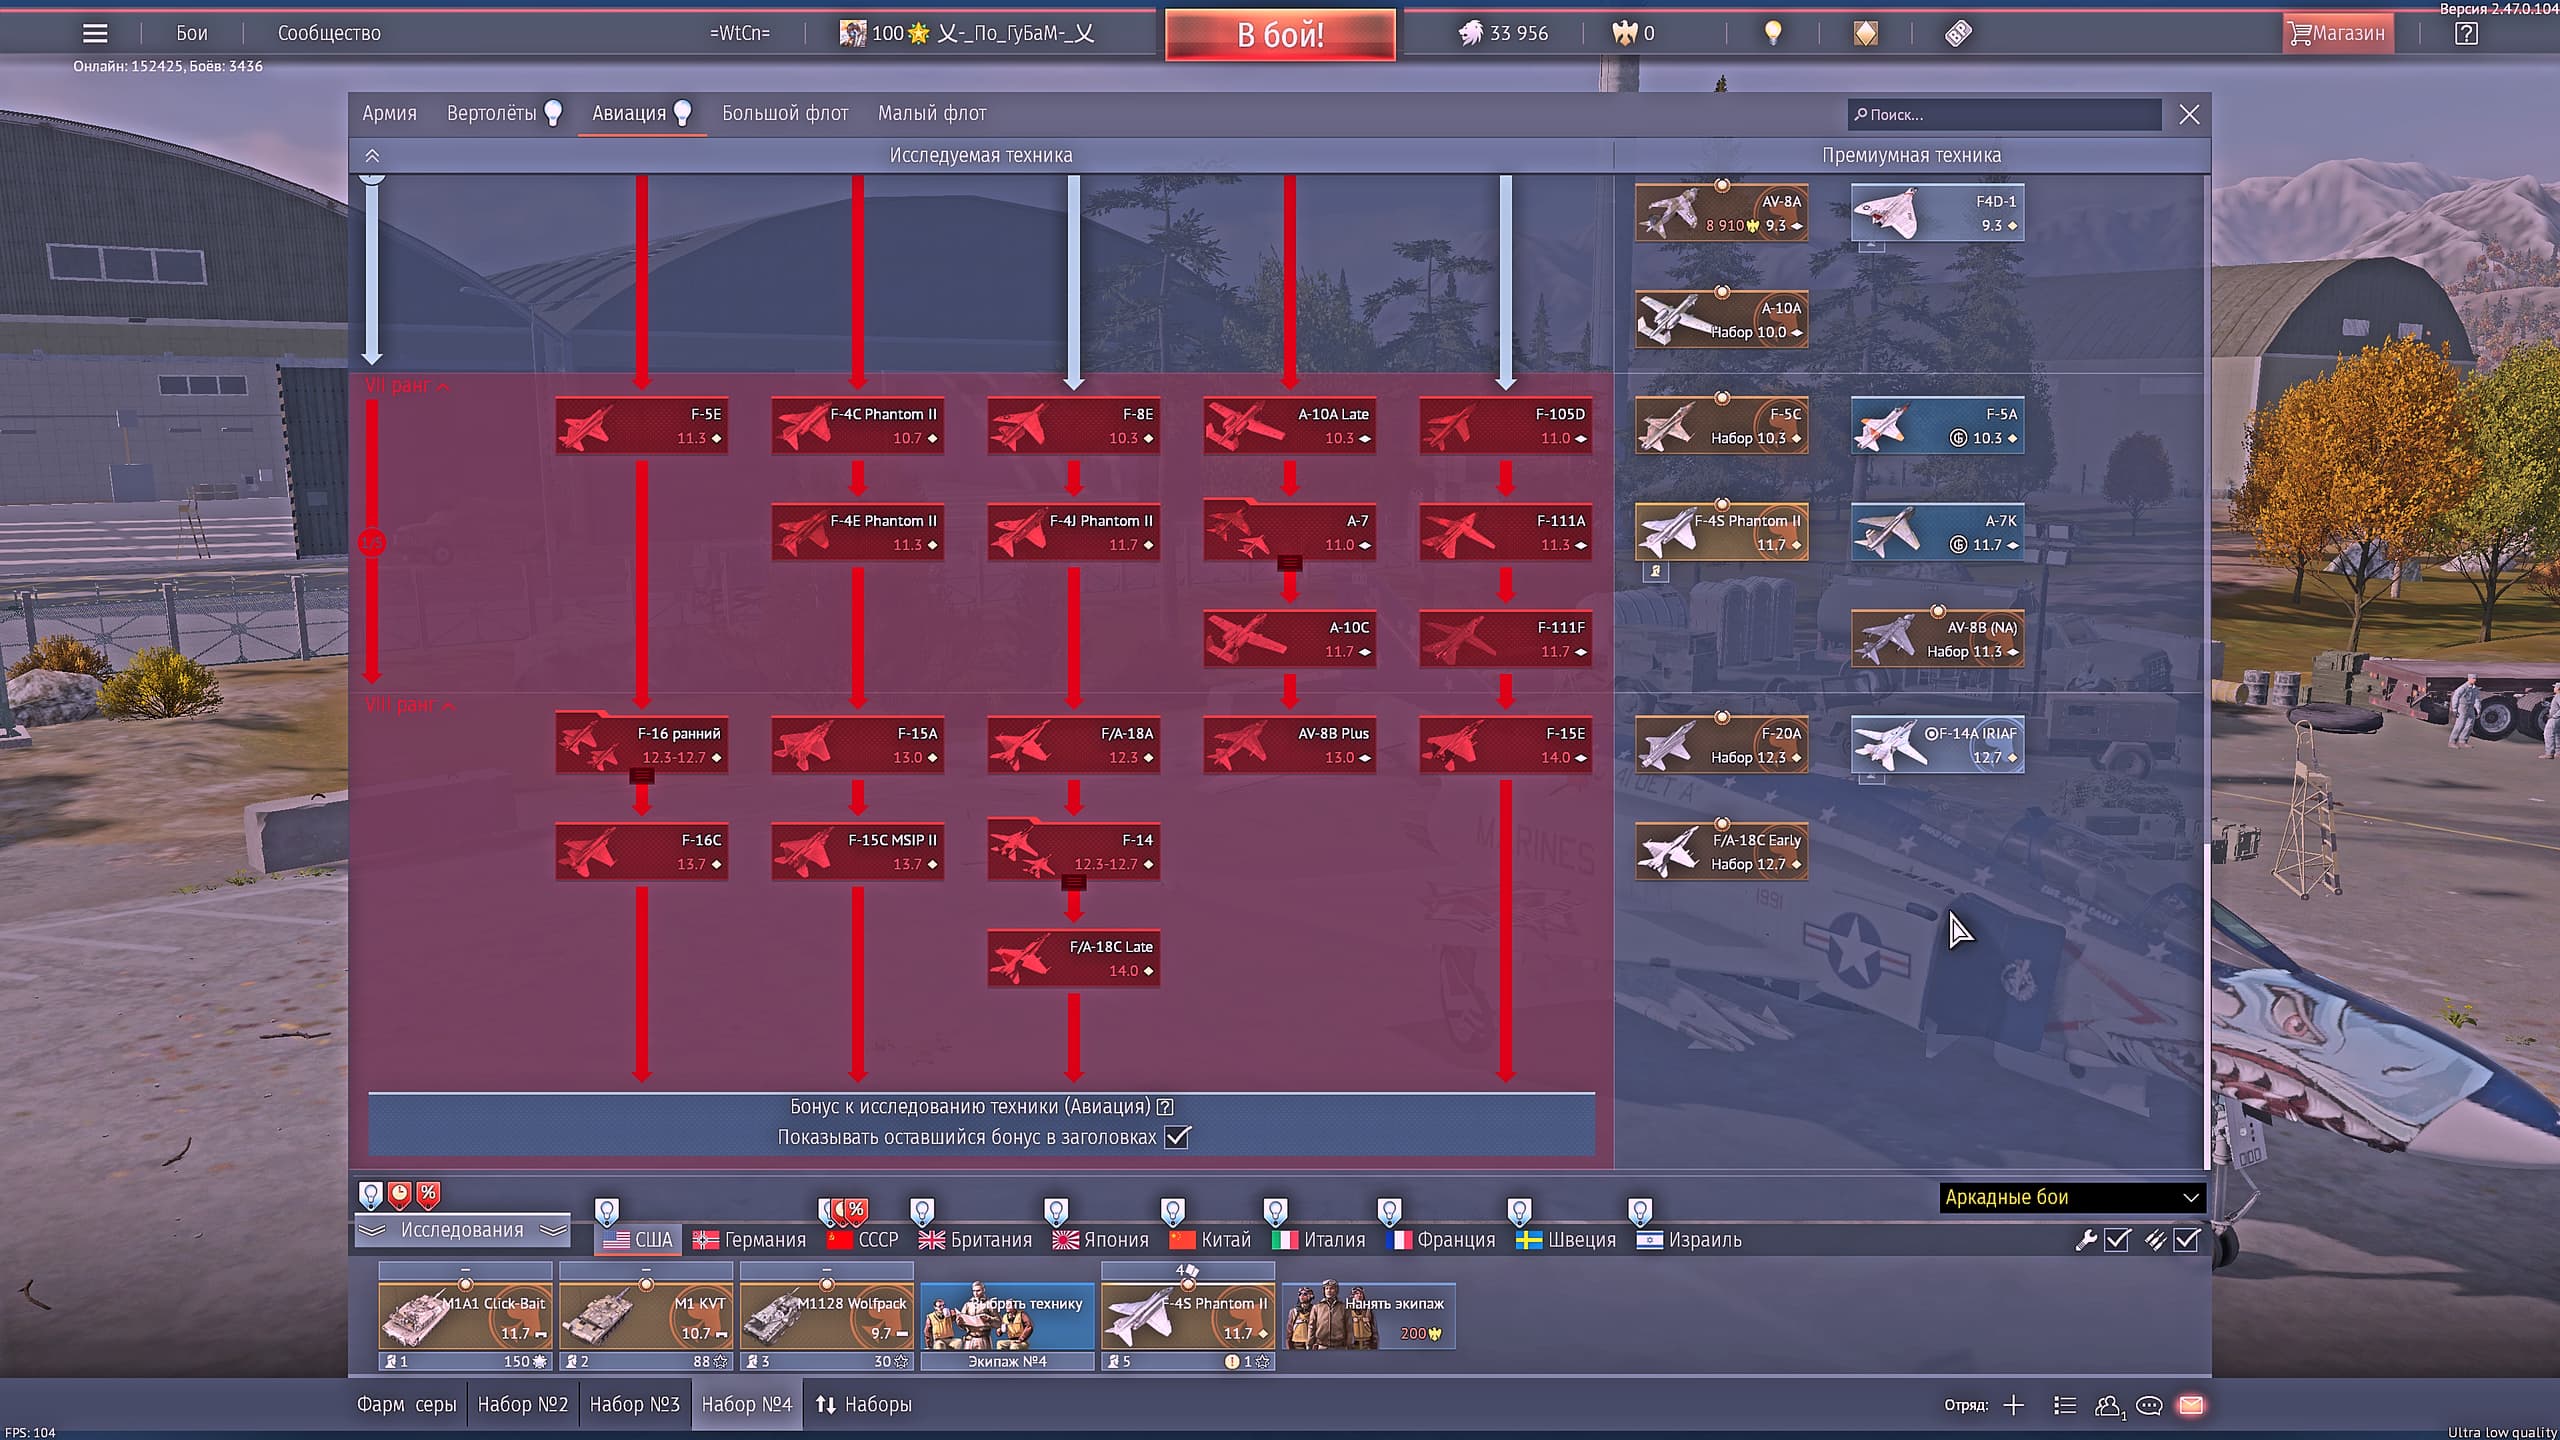Open the help question mark icon
The height and width of the screenshot is (1440, 2560).
2466,33
